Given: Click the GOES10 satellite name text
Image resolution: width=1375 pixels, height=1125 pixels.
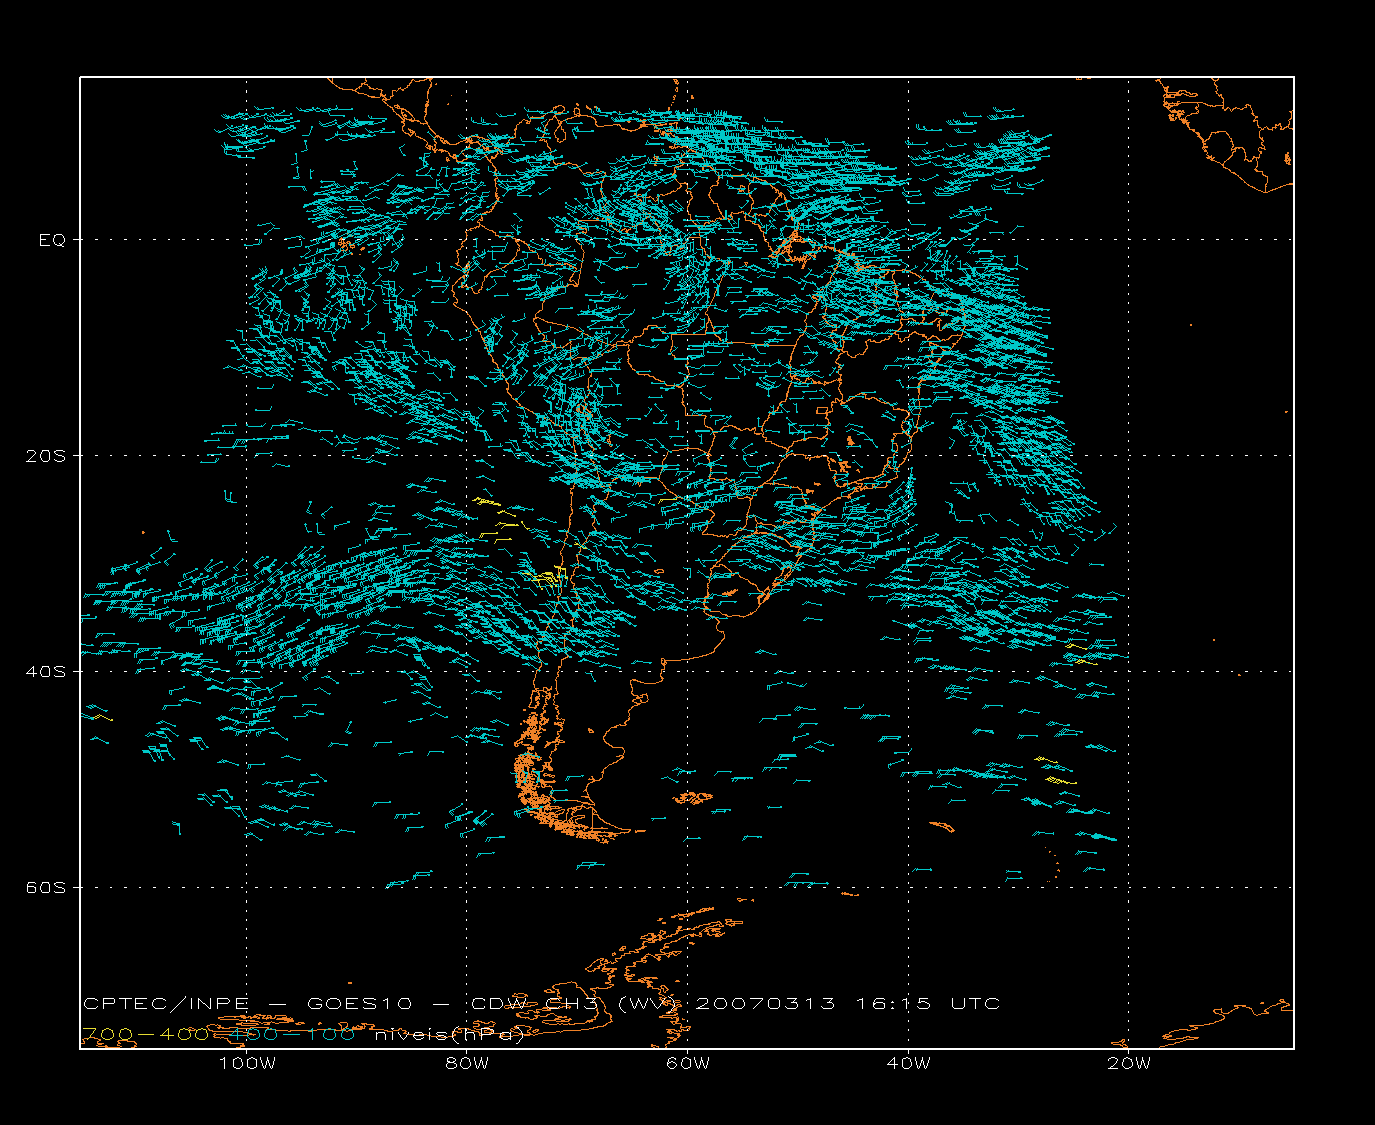Looking at the screenshot, I should point(360,1003).
